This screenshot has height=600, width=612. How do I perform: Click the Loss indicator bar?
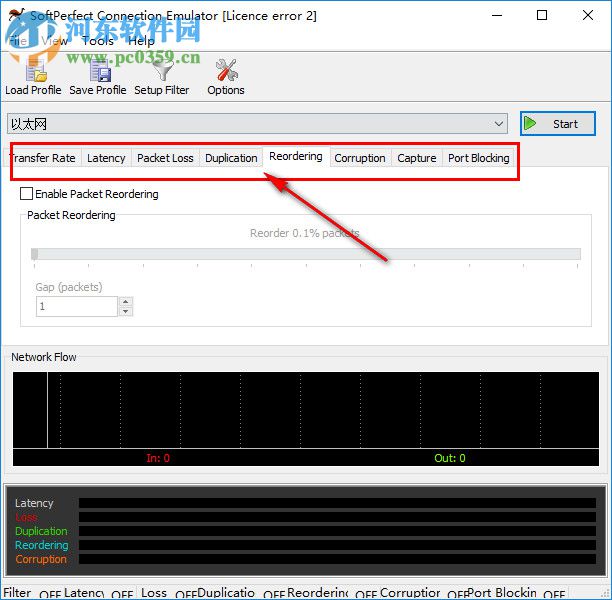(337, 517)
